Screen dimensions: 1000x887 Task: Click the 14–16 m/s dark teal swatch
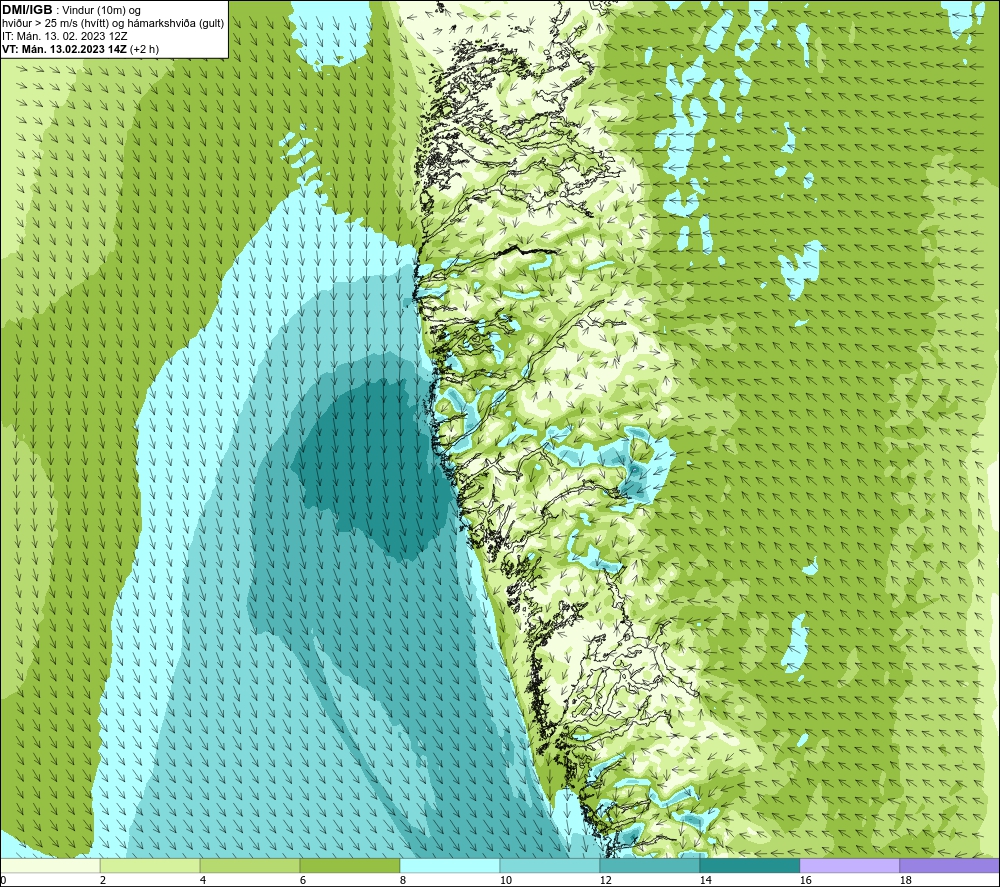pyautogui.click(x=749, y=865)
